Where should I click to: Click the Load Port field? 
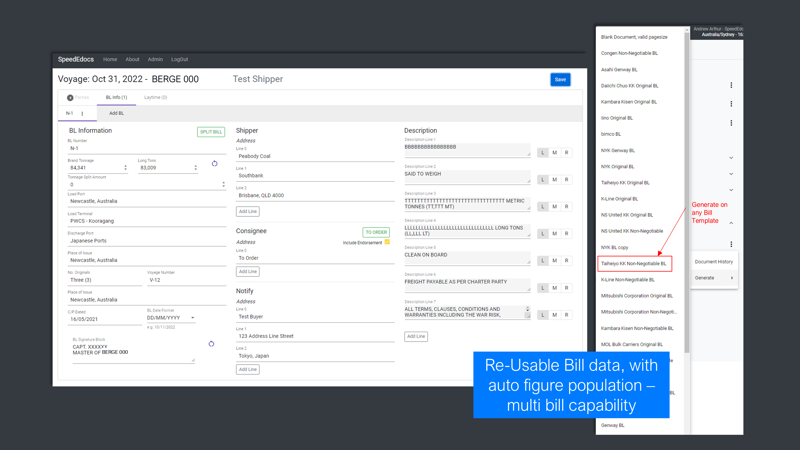(x=147, y=201)
